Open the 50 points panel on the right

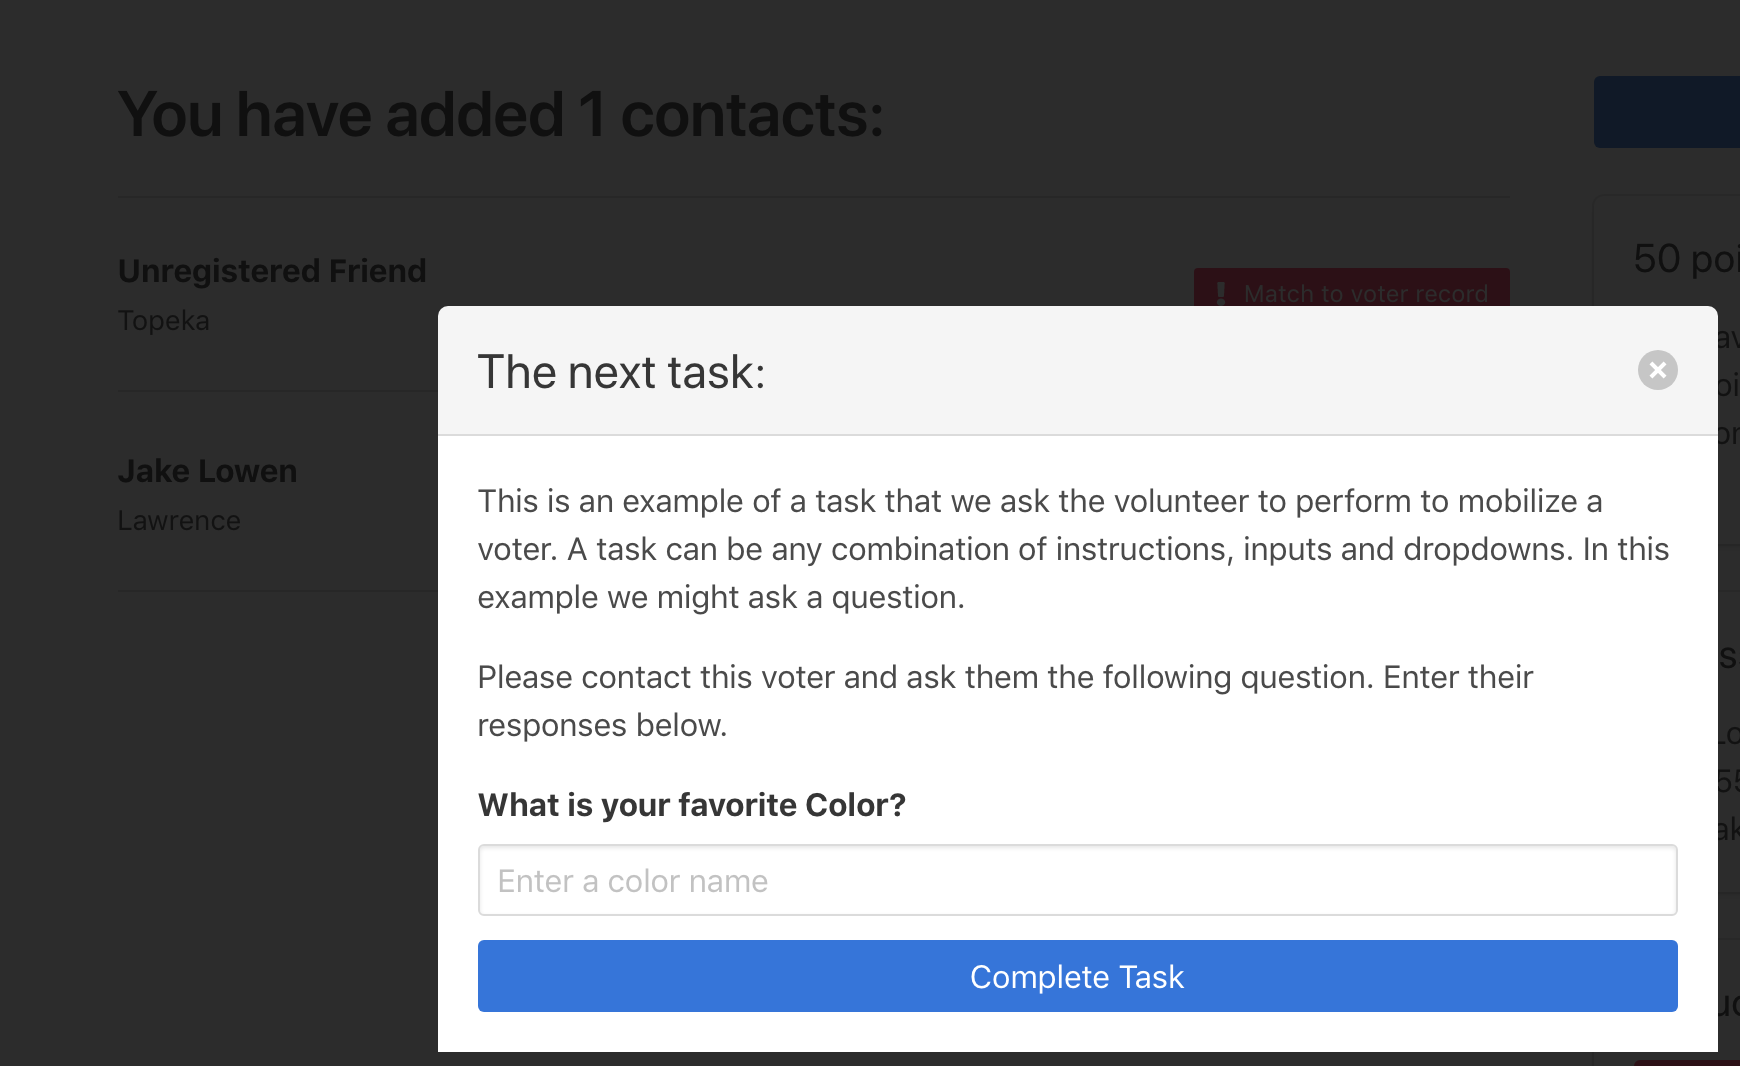click(1680, 259)
